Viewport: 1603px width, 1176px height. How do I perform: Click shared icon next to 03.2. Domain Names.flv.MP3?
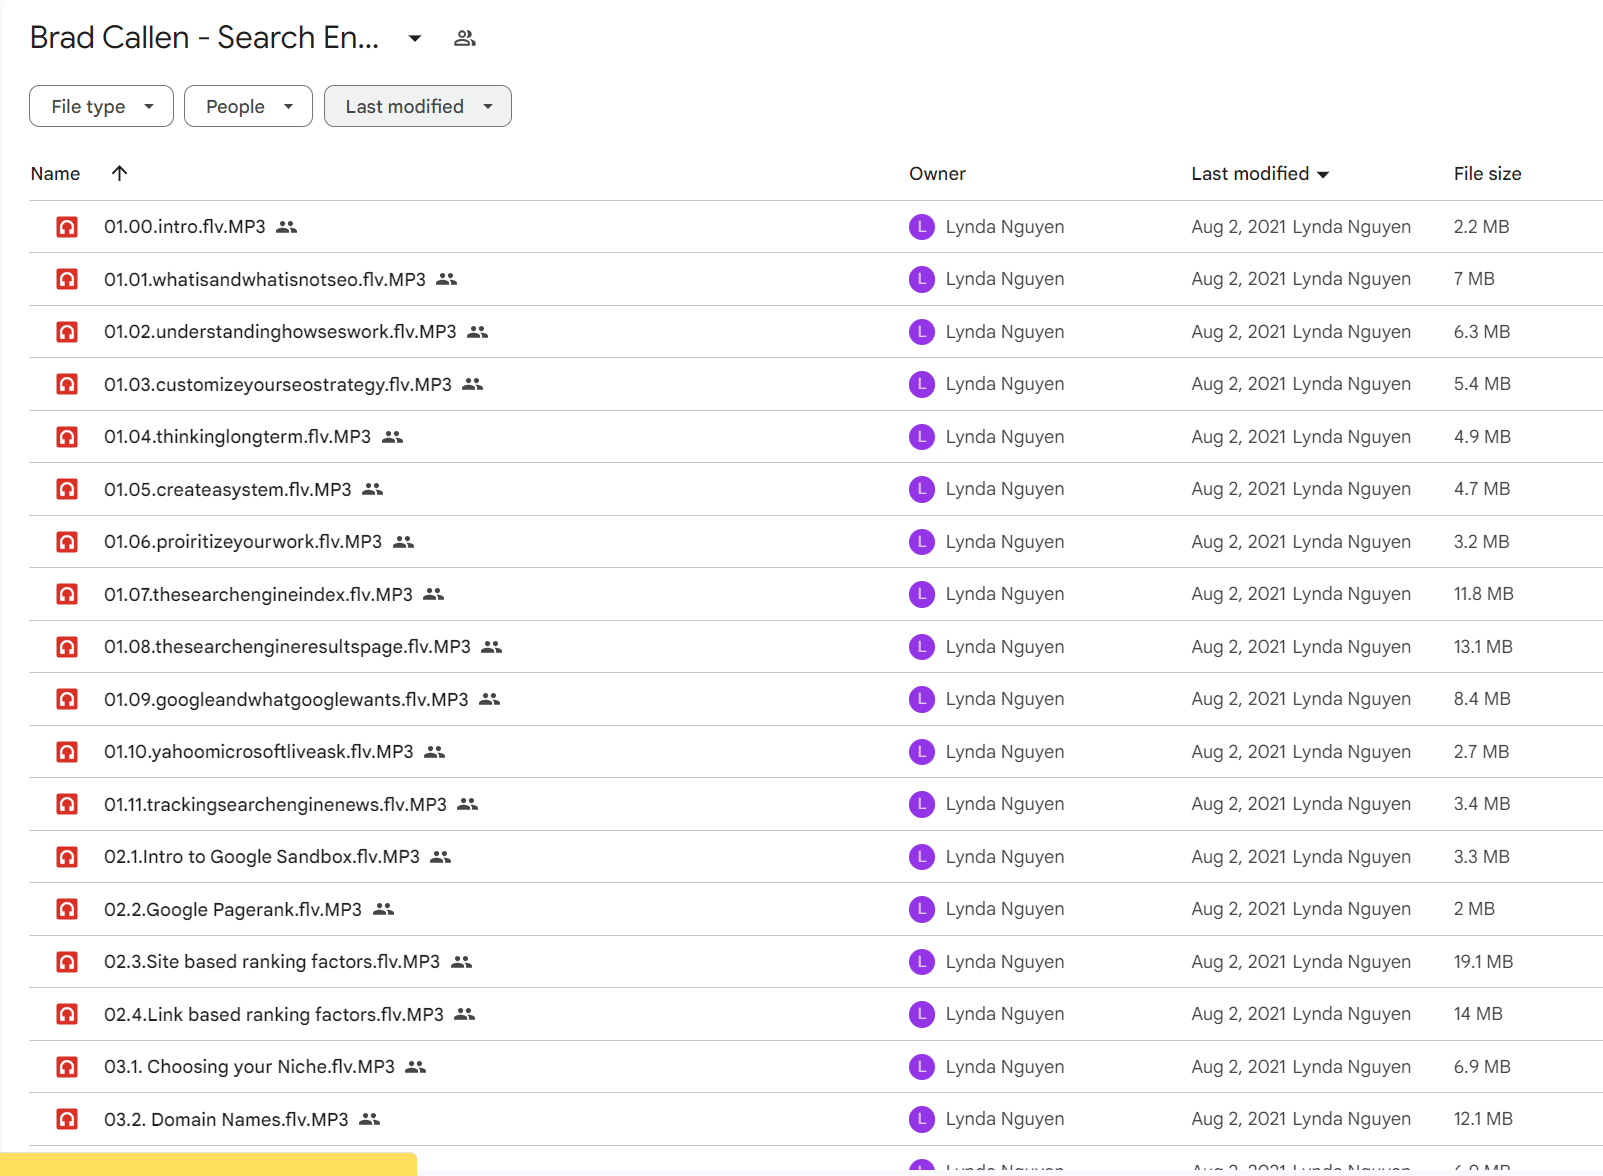pyautogui.click(x=370, y=1119)
